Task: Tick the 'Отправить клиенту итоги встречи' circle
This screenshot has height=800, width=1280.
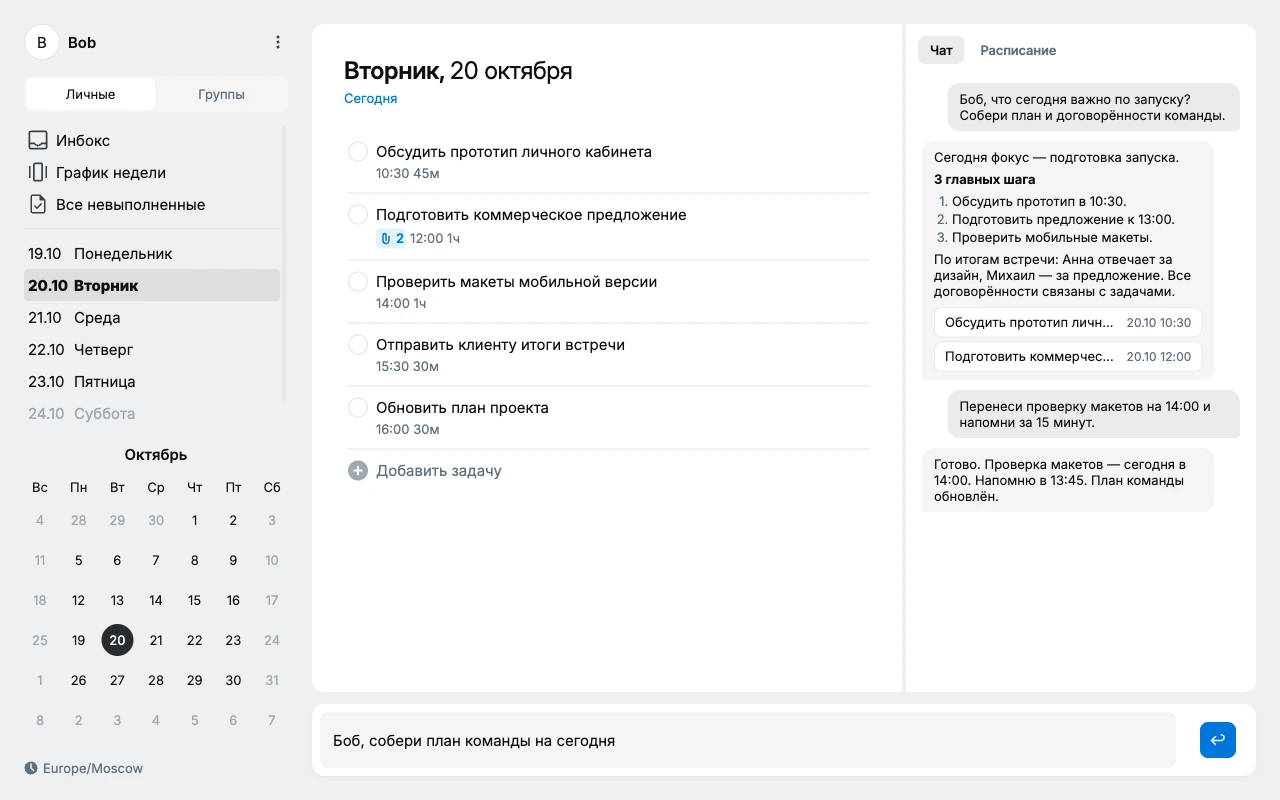Action: (358, 345)
